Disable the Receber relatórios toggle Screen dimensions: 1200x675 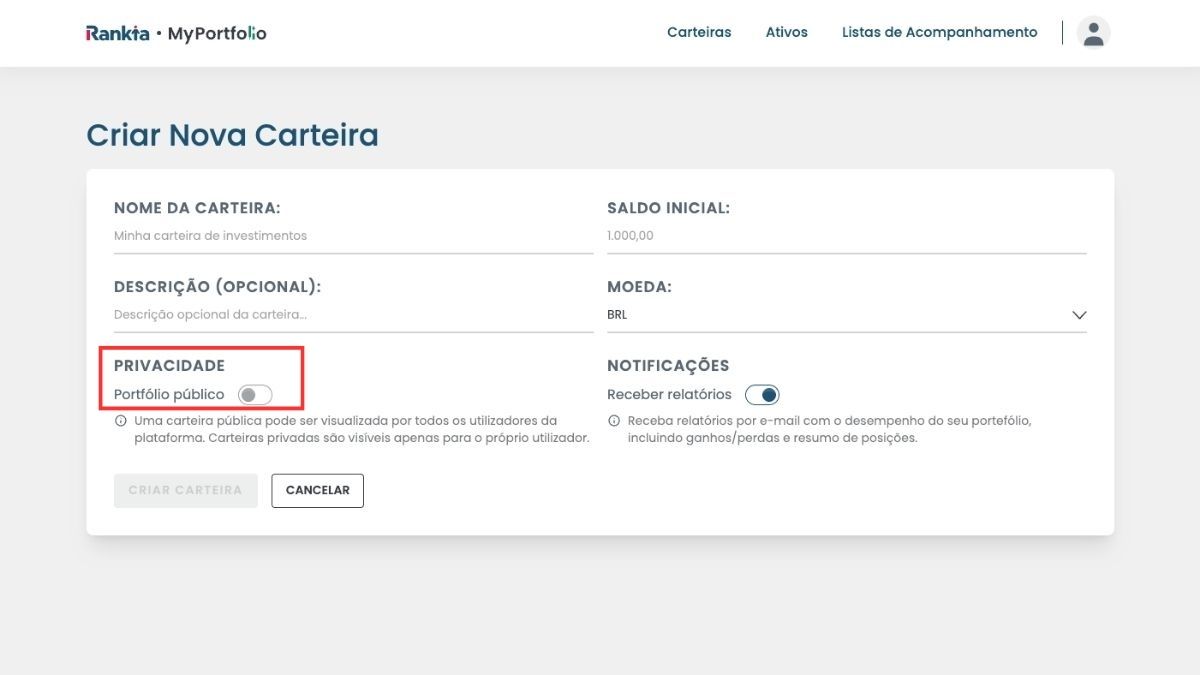[762, 394]
